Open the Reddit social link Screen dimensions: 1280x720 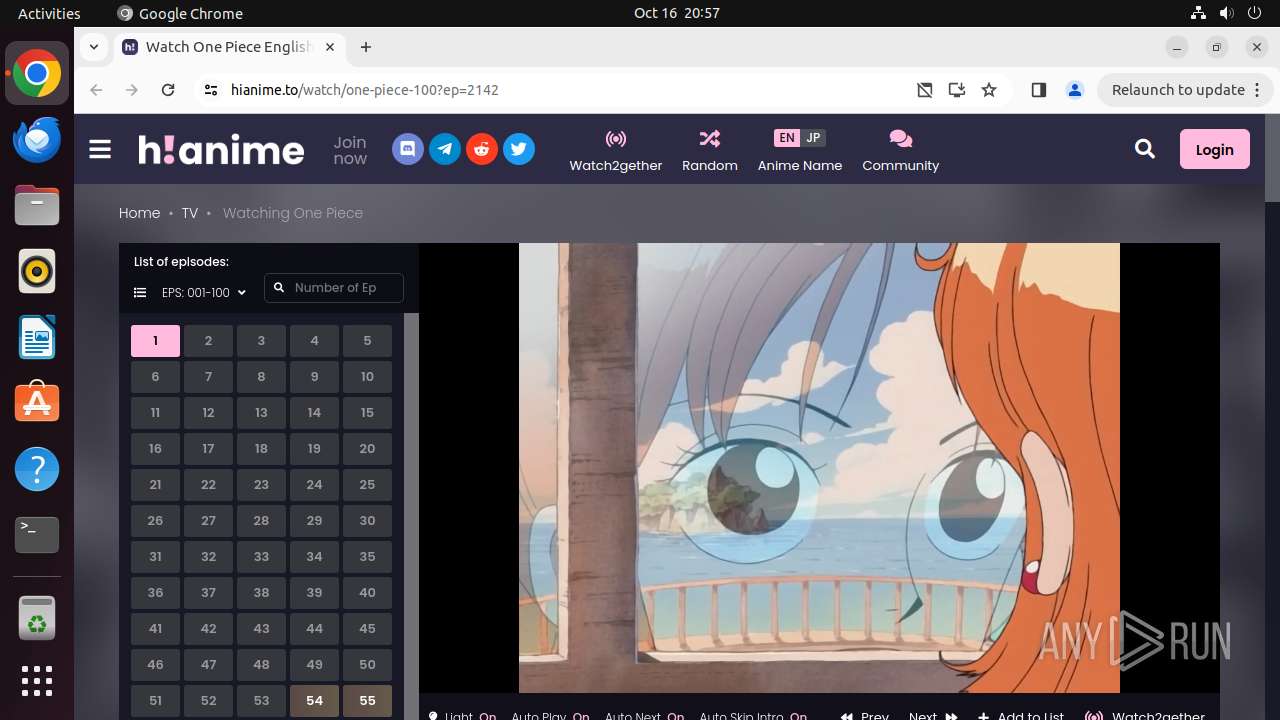tap(481, 150)
